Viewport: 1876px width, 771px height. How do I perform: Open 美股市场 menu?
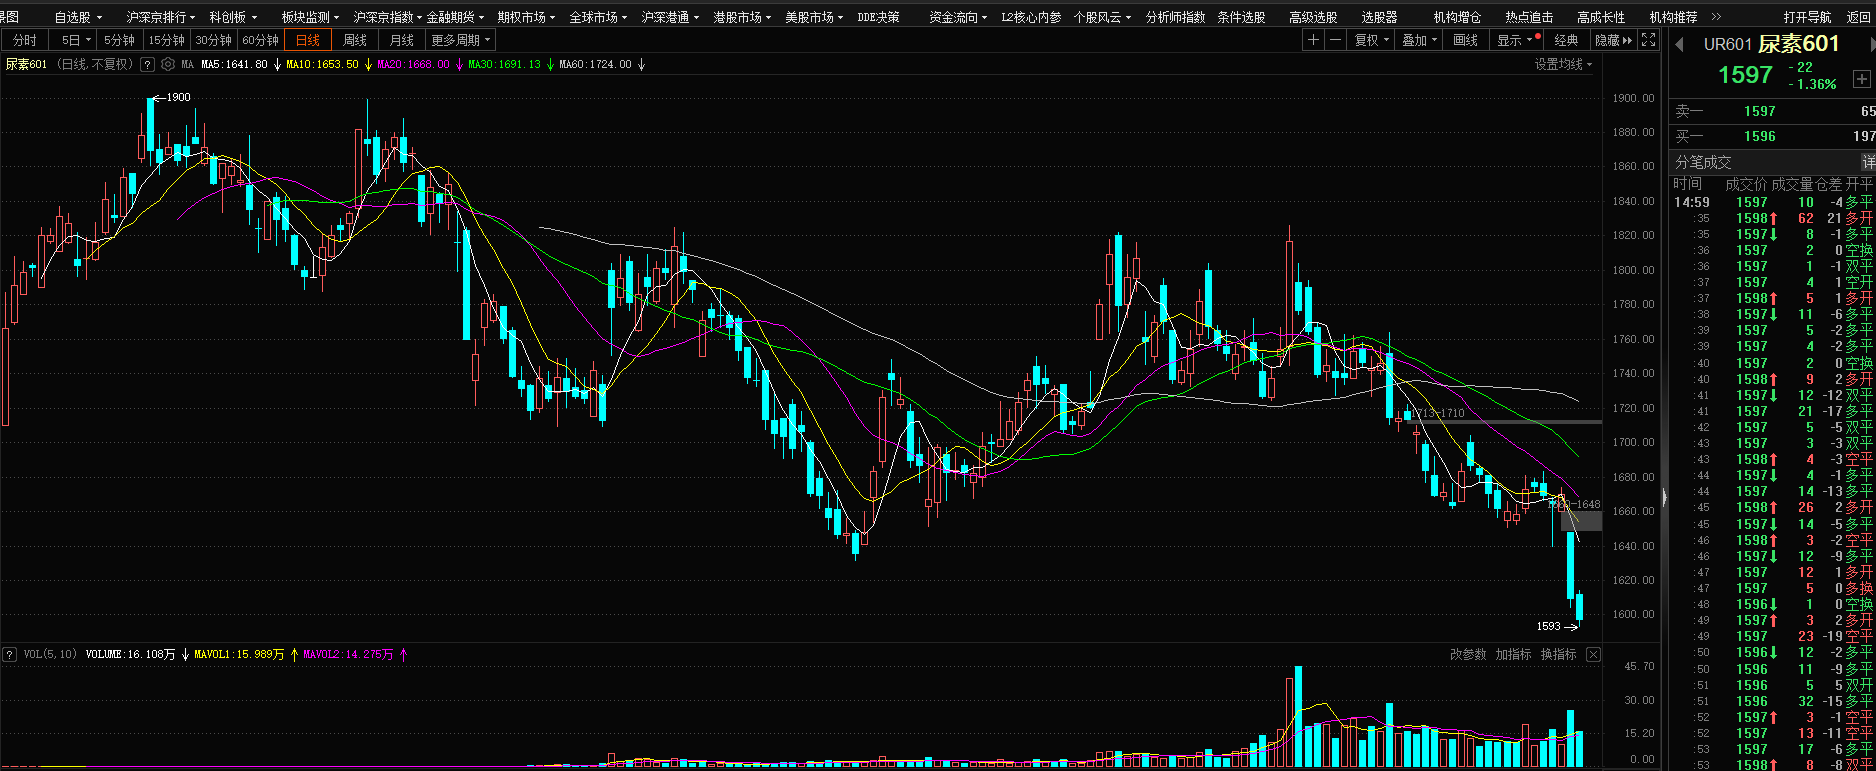coord(814,17)
